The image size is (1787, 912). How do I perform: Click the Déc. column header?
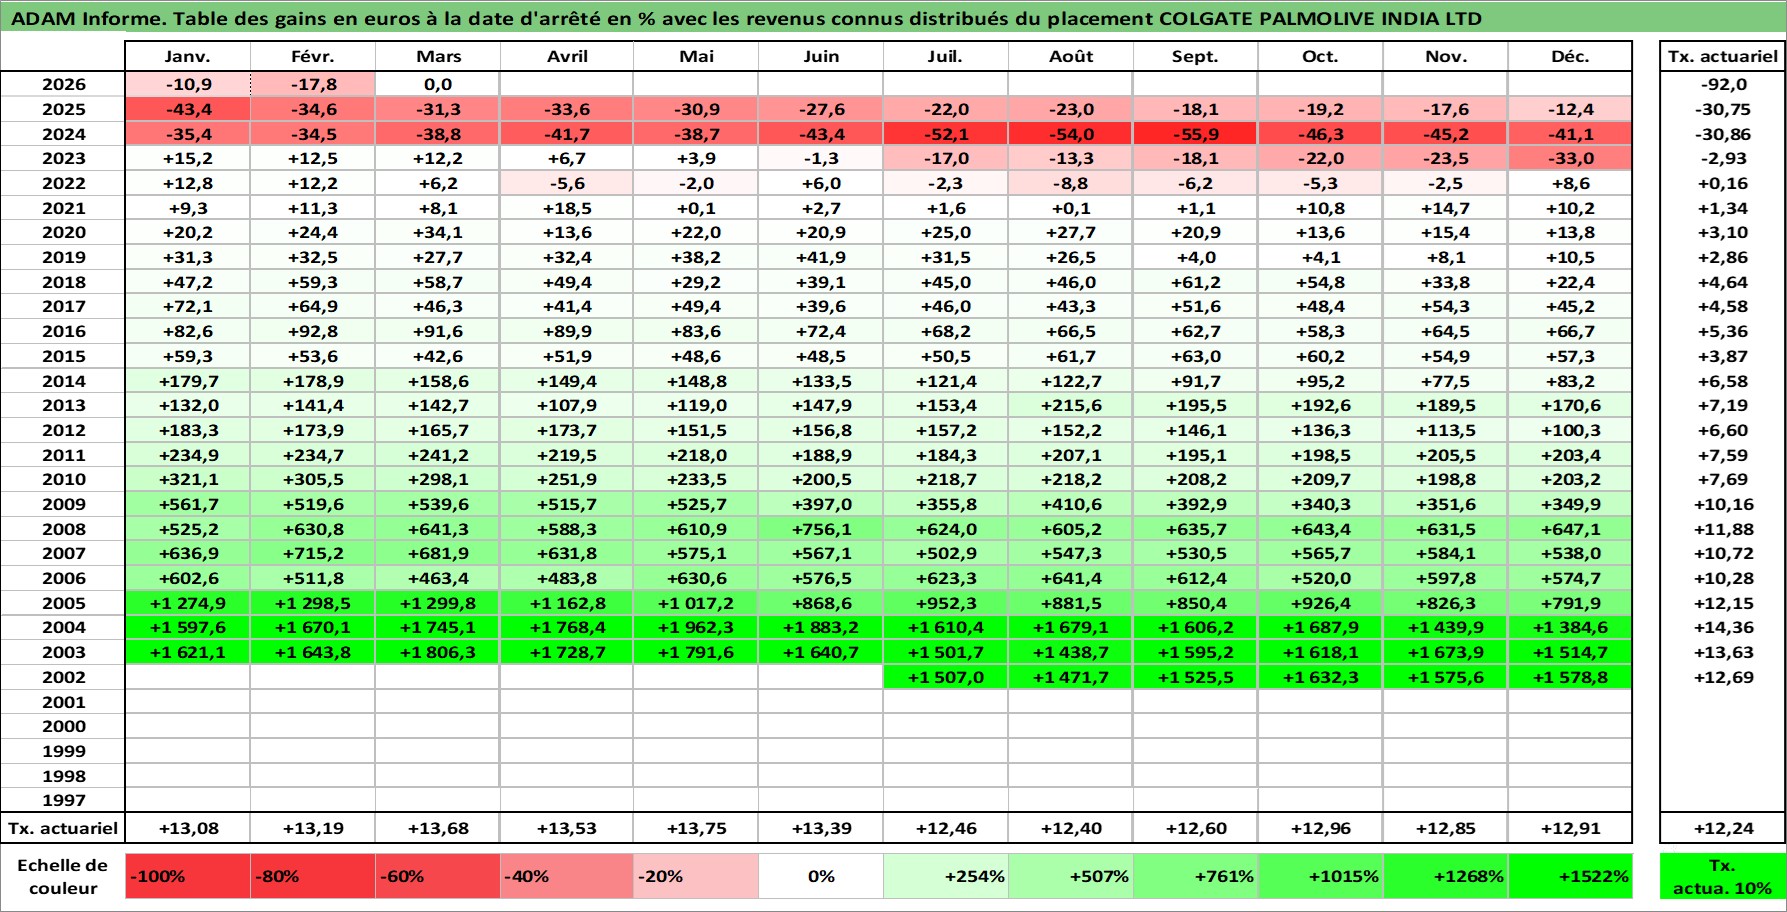[1570, 57]
